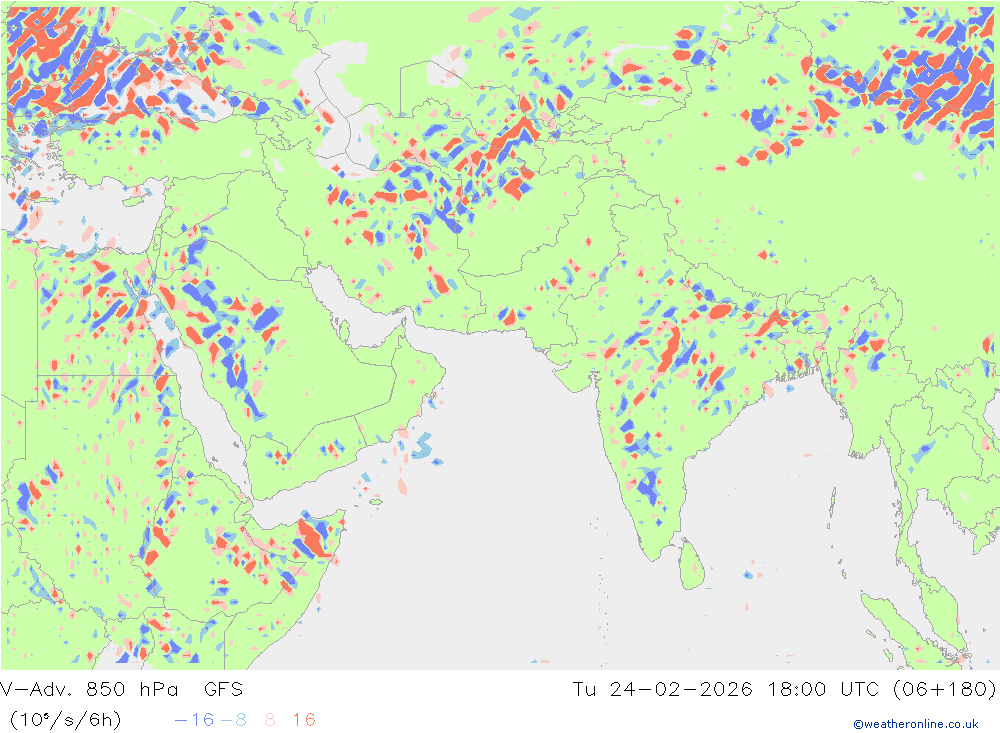
Task: Click the red 16 legend value
Action: (304, 720)
